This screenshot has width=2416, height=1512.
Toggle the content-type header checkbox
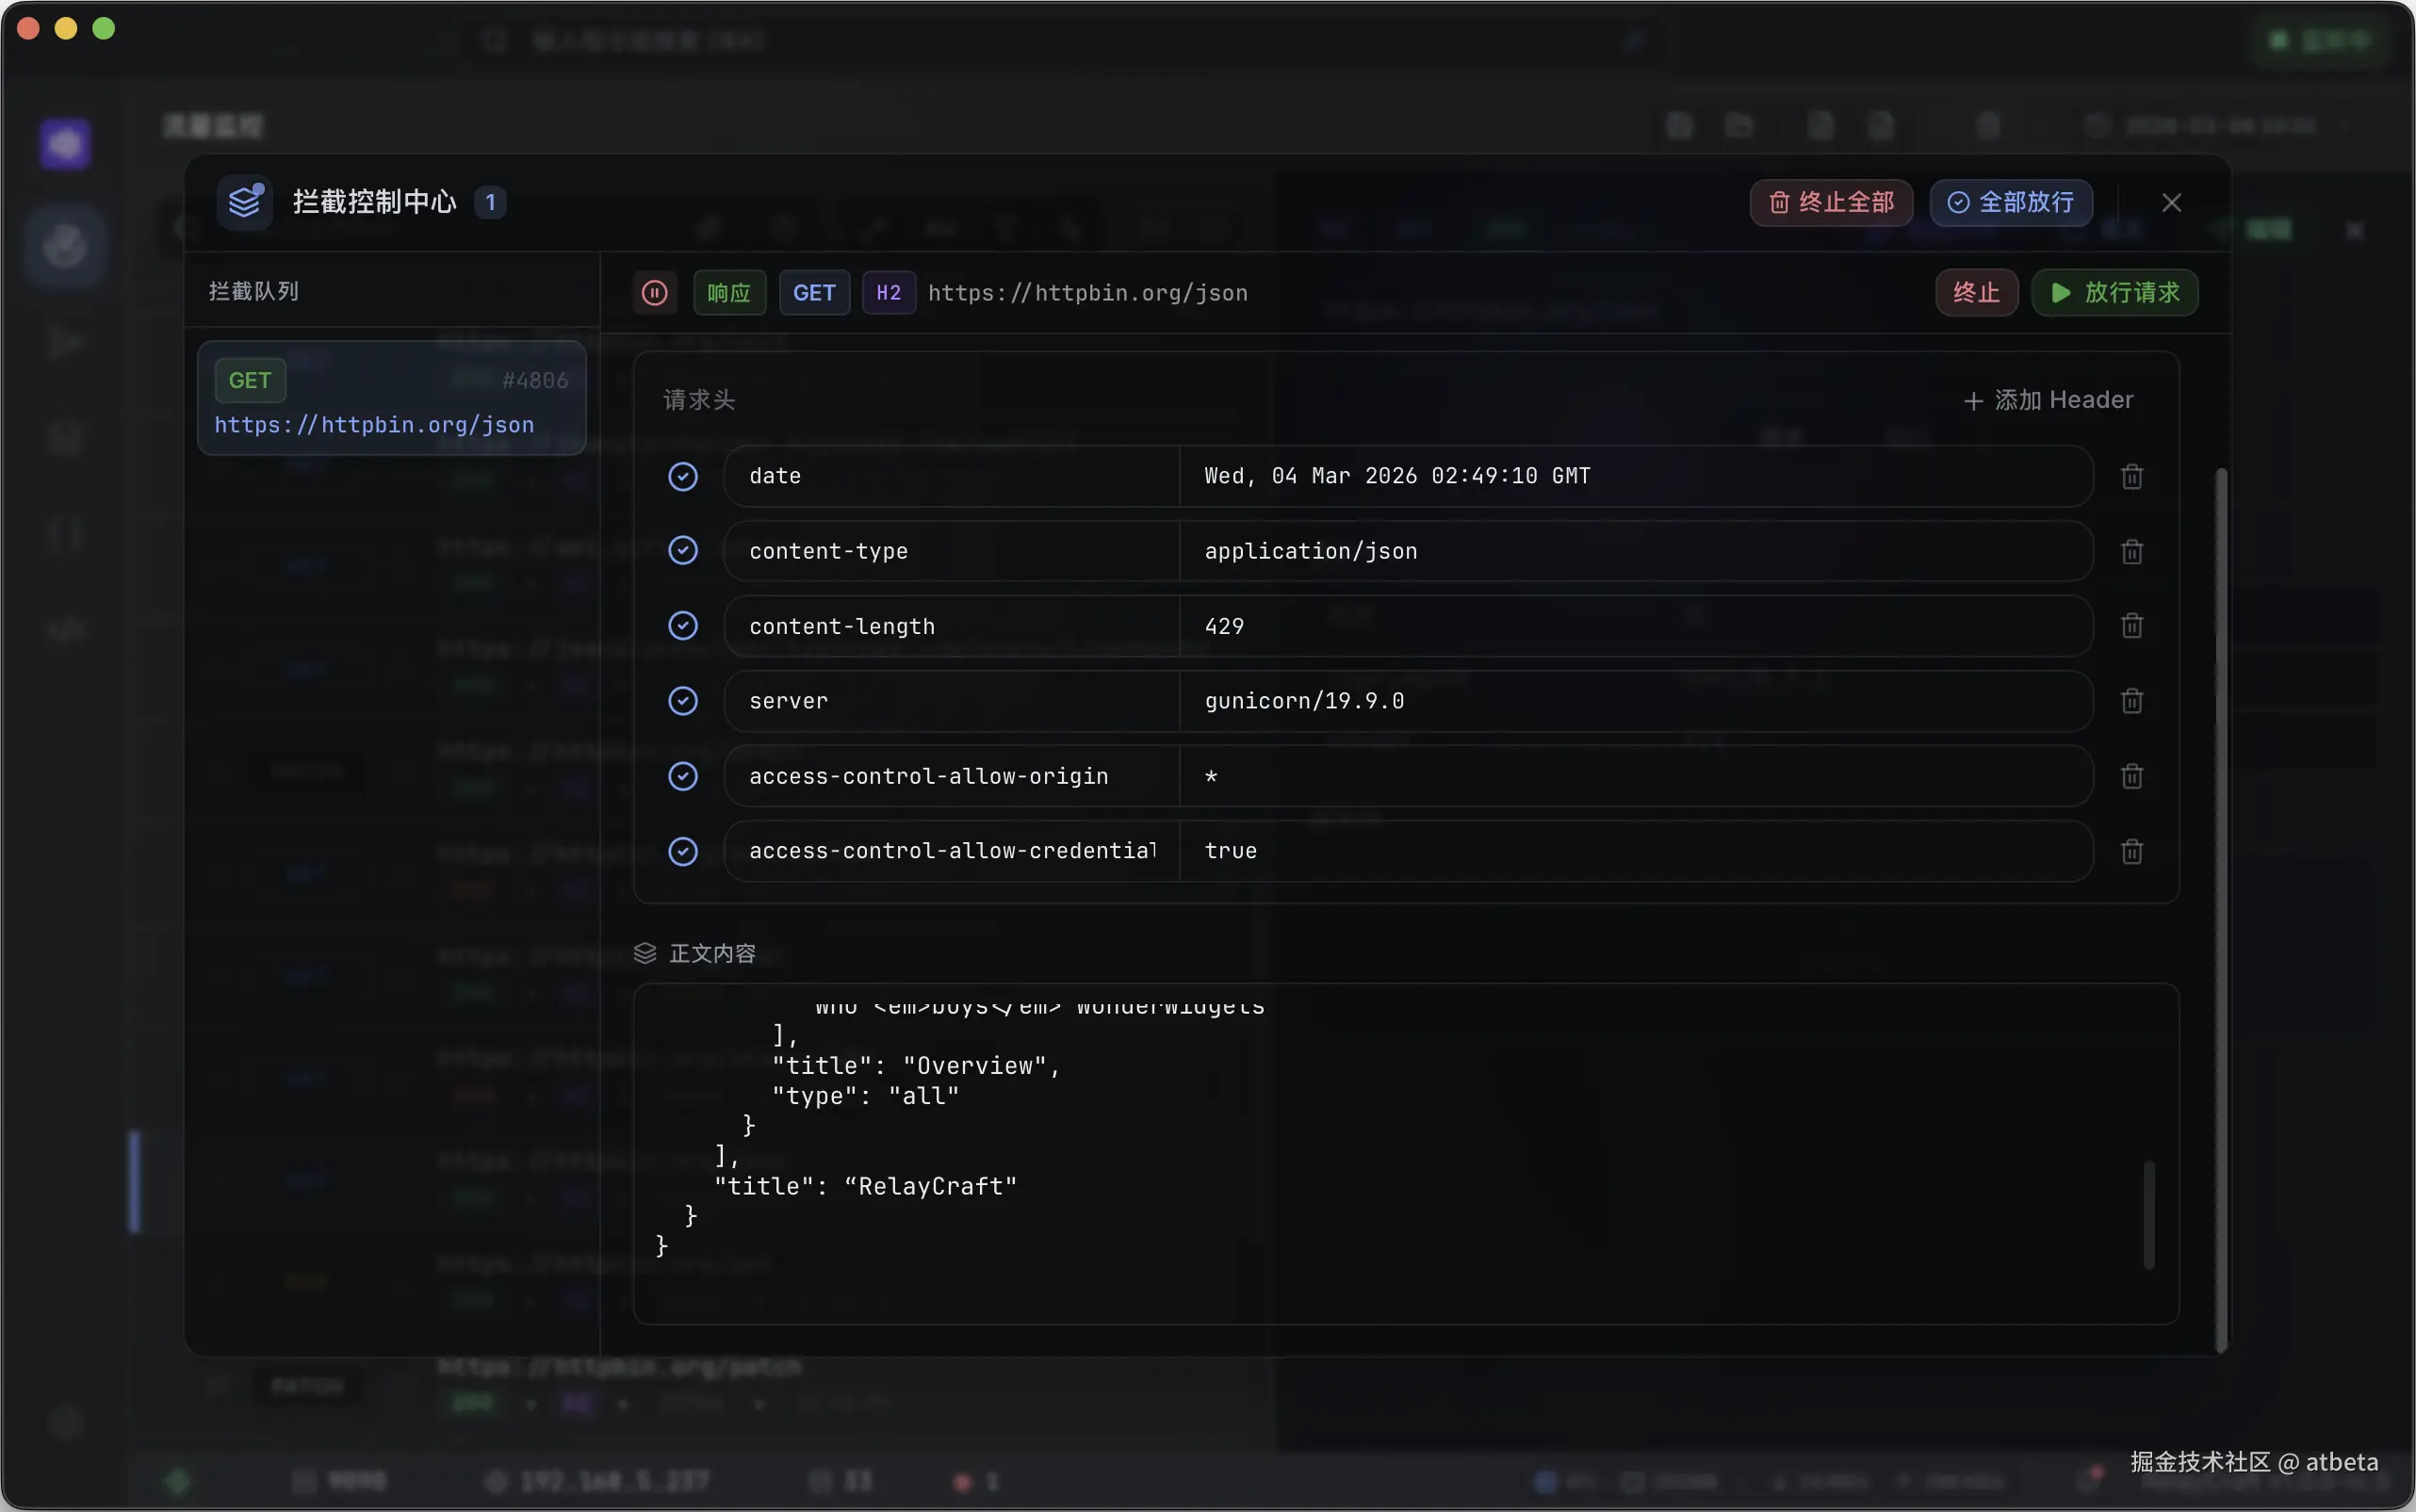[x=683, y=551]
